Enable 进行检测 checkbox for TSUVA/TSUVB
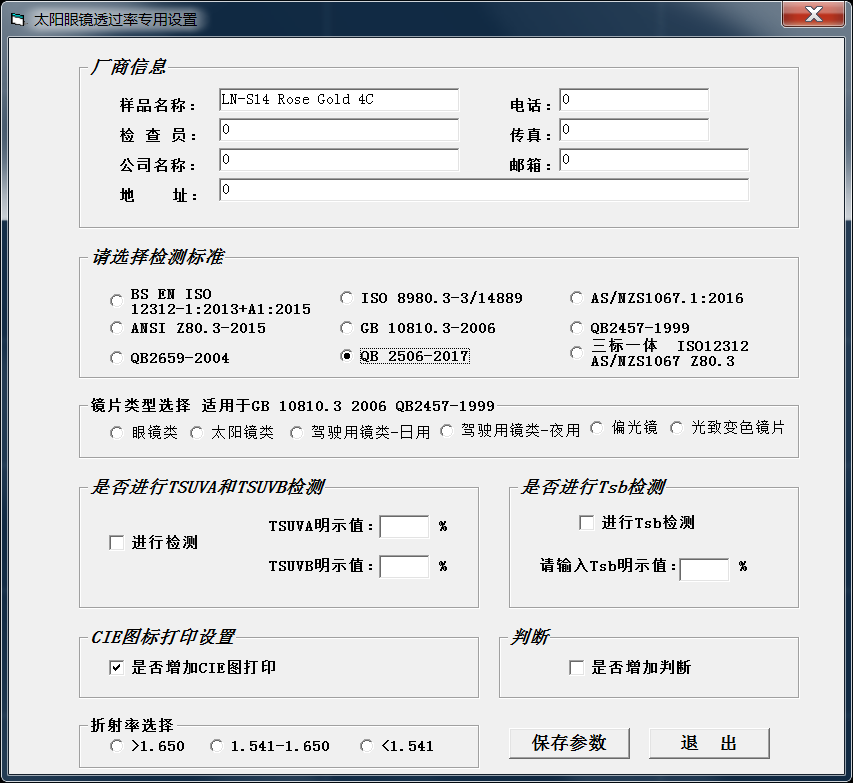The width and height of the screenshot is (853, 783). coord(117,543)
